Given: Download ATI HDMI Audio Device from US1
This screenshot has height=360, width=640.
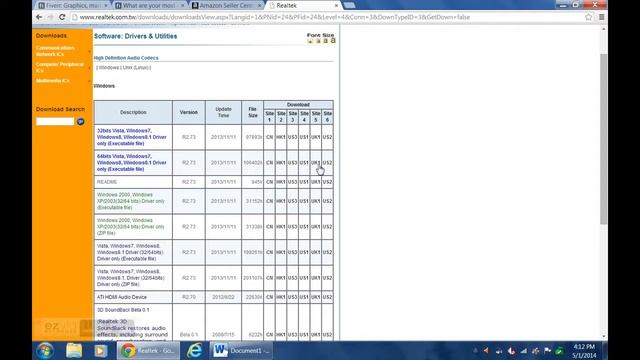Looking at the screenshot, I should 304,297.
